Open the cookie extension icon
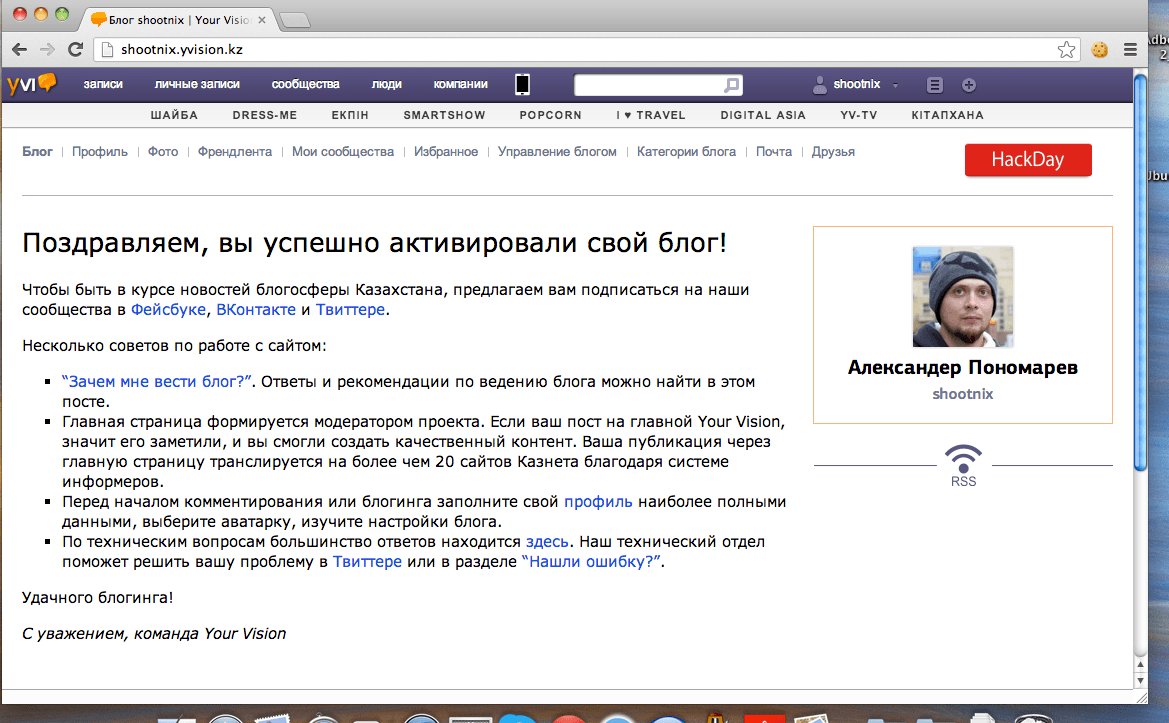The image size is (1169, 723). click(x=1100, y=49)
